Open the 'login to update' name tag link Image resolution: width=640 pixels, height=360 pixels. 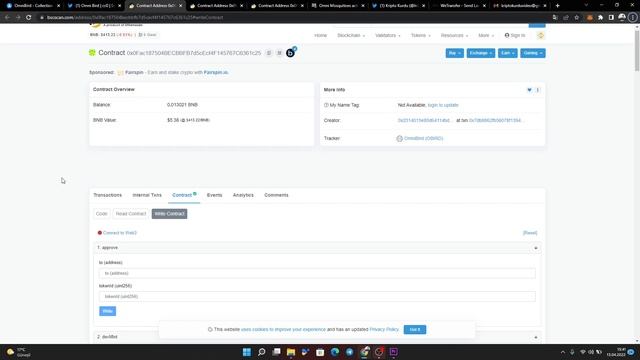443,105
